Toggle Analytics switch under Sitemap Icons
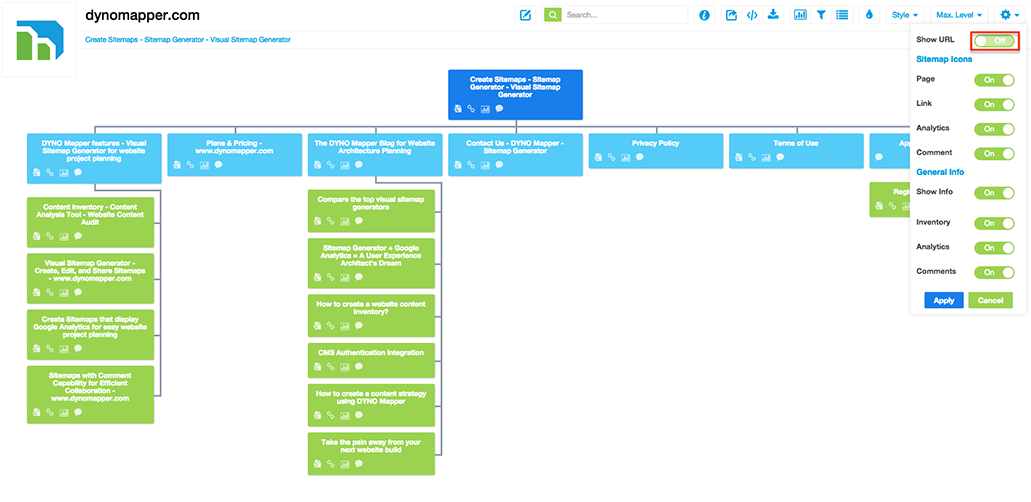Viewport: 1031px width, 502px height. (x=994, y=129)
